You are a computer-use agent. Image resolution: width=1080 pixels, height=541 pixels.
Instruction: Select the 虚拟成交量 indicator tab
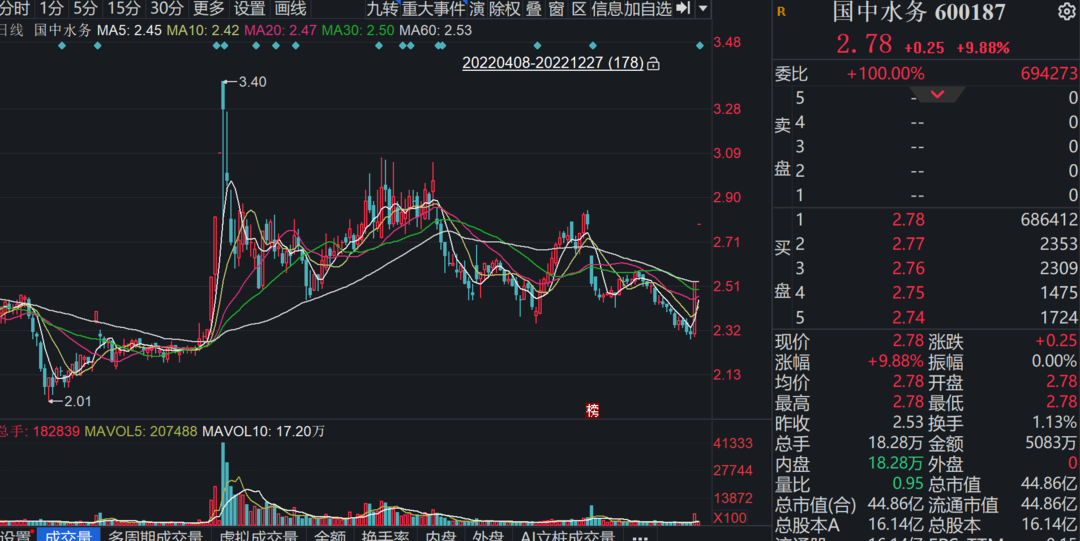259,535
